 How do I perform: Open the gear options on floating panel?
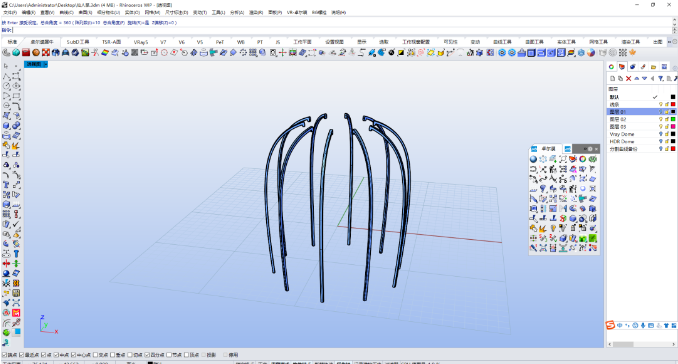click(590, 149)
